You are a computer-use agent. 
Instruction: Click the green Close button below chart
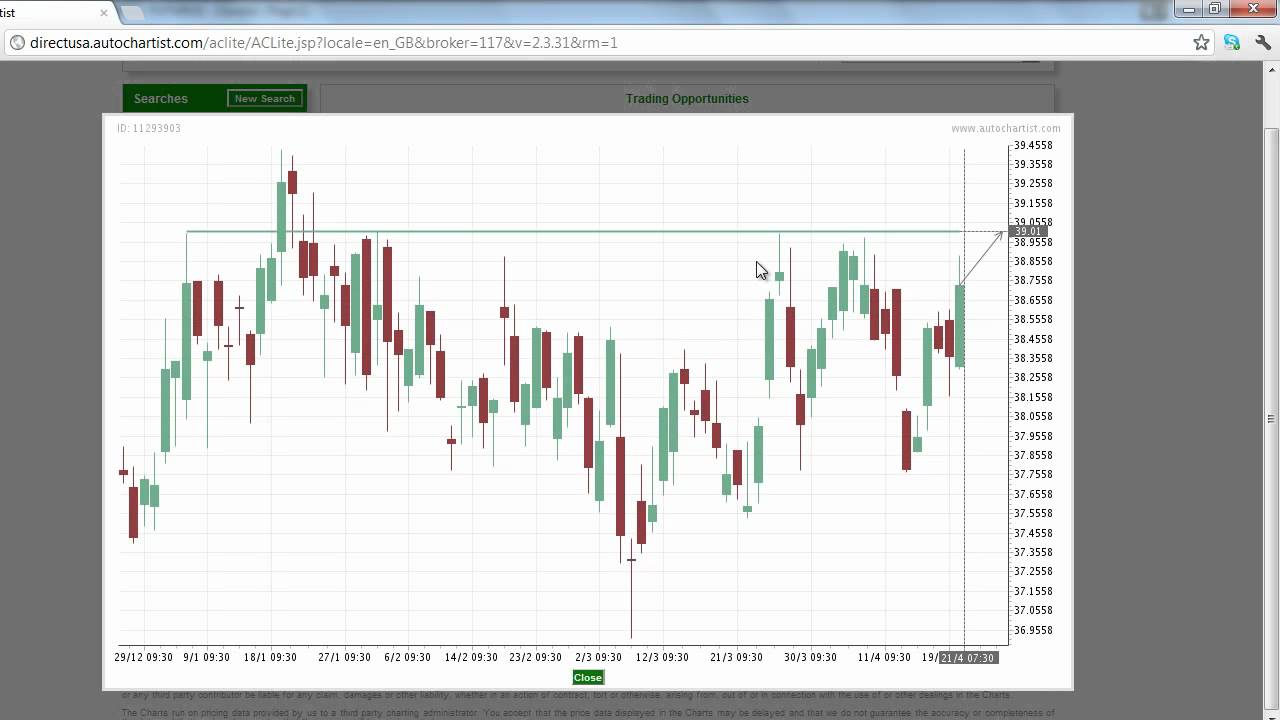click(588, 677)
